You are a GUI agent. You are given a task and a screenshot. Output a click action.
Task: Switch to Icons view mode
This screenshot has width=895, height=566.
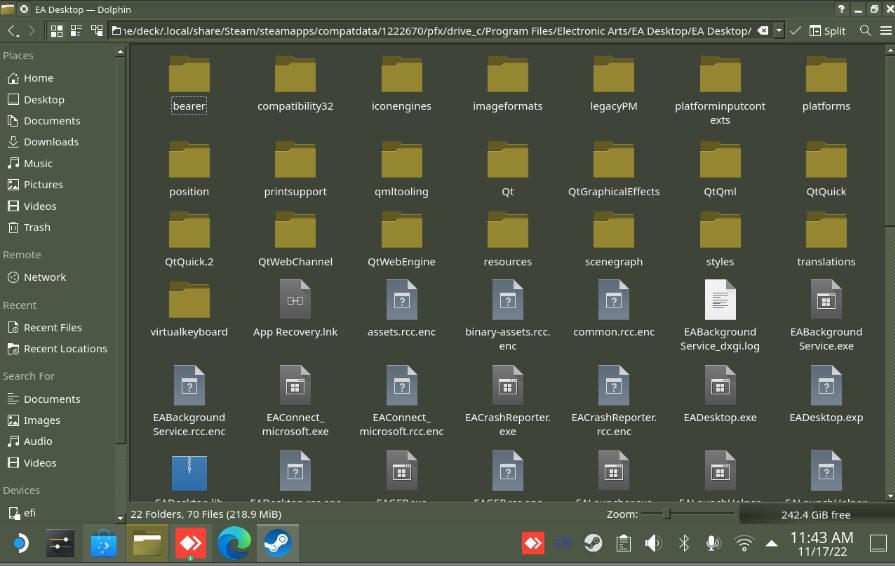[x=57, y=31]
